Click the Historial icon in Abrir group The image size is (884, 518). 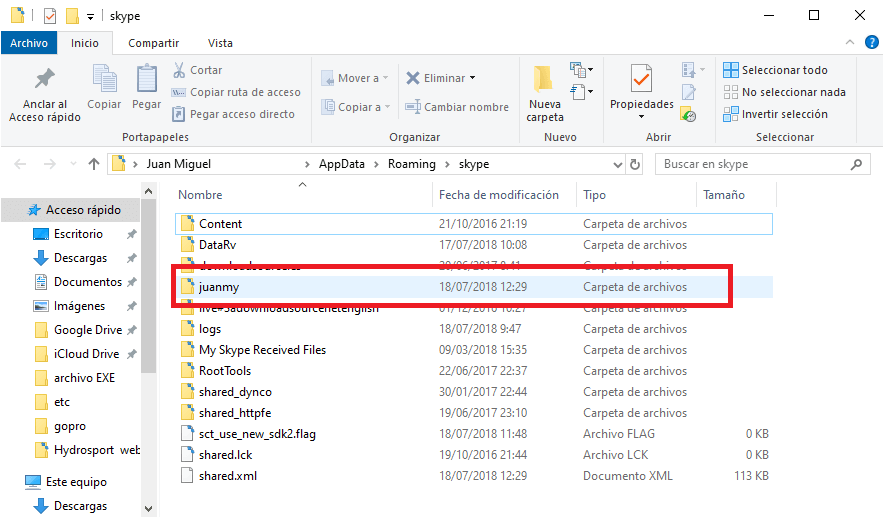coord(688,114)
